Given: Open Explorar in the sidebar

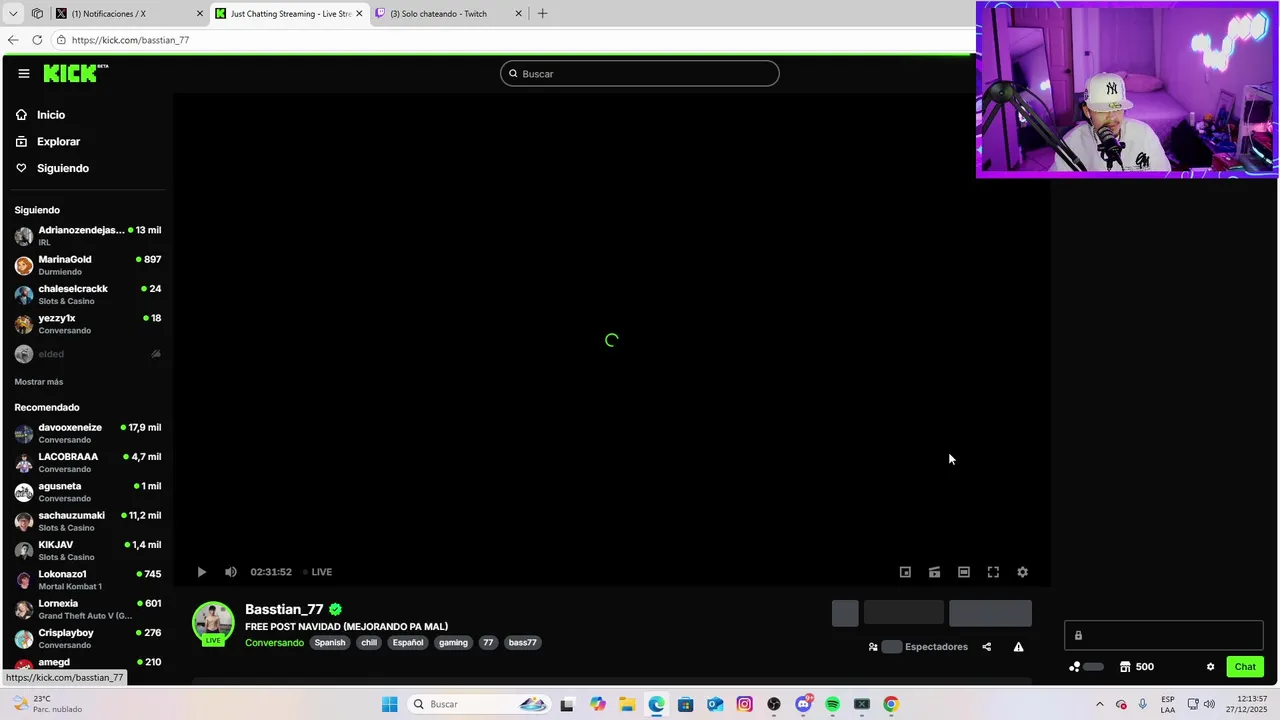Looking at the screenshot, I should click(x=58, y=142).
